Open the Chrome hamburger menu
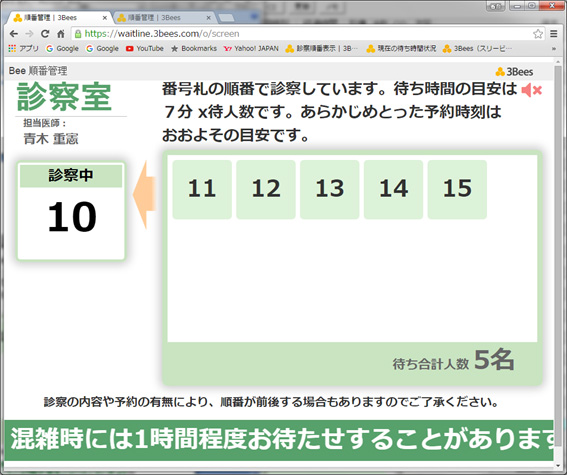Viewport: 567px width, 475px height. 554,34
